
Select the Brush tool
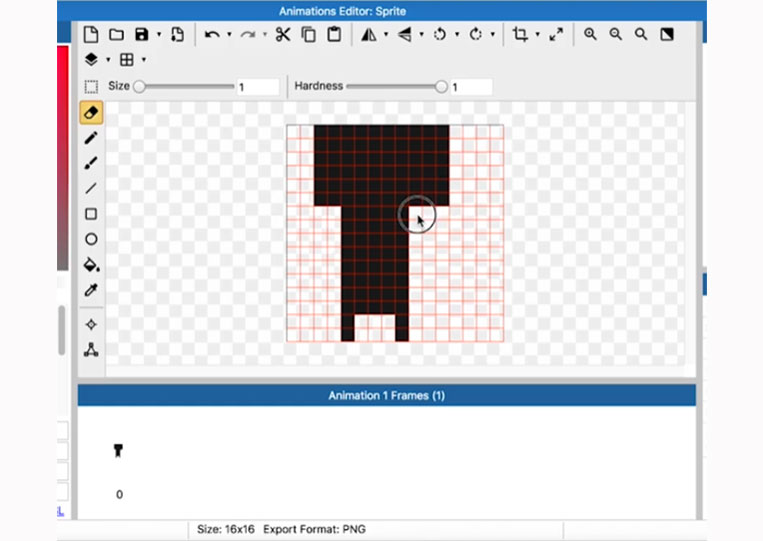point(91,163)
